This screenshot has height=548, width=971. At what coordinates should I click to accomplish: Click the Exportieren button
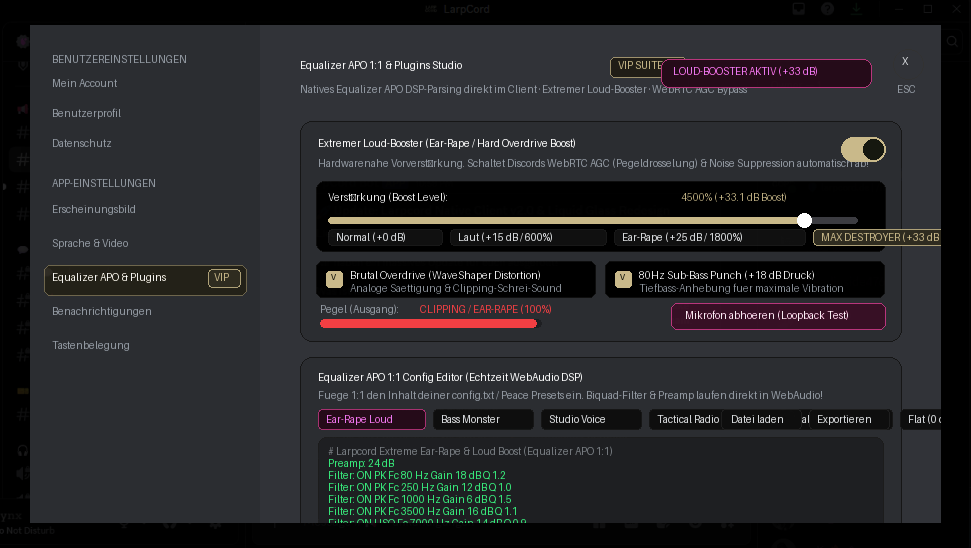(850, 419)
